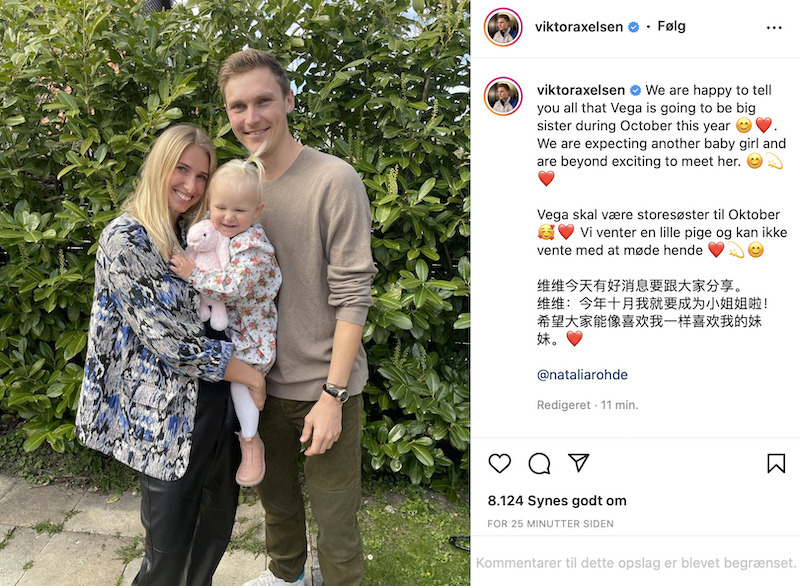Open the viktoraxelsen username in the header
This screenshot has width=800, height=586.
(x=579, y=27)
